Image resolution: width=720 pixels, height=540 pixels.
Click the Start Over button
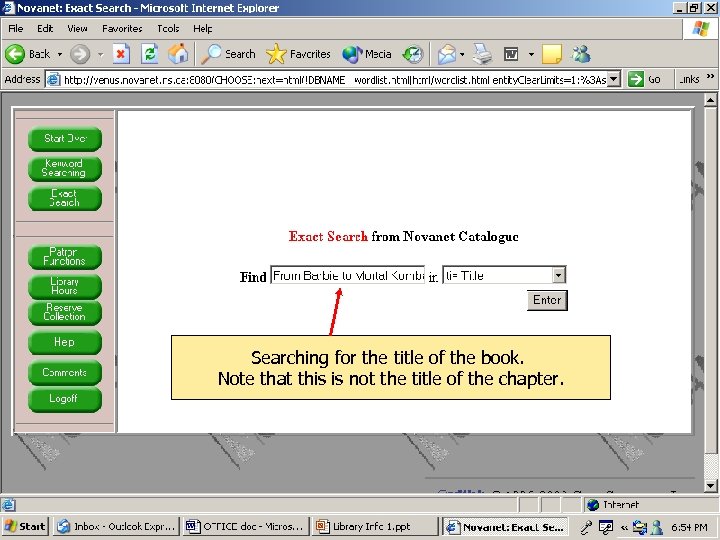point(65,139)
